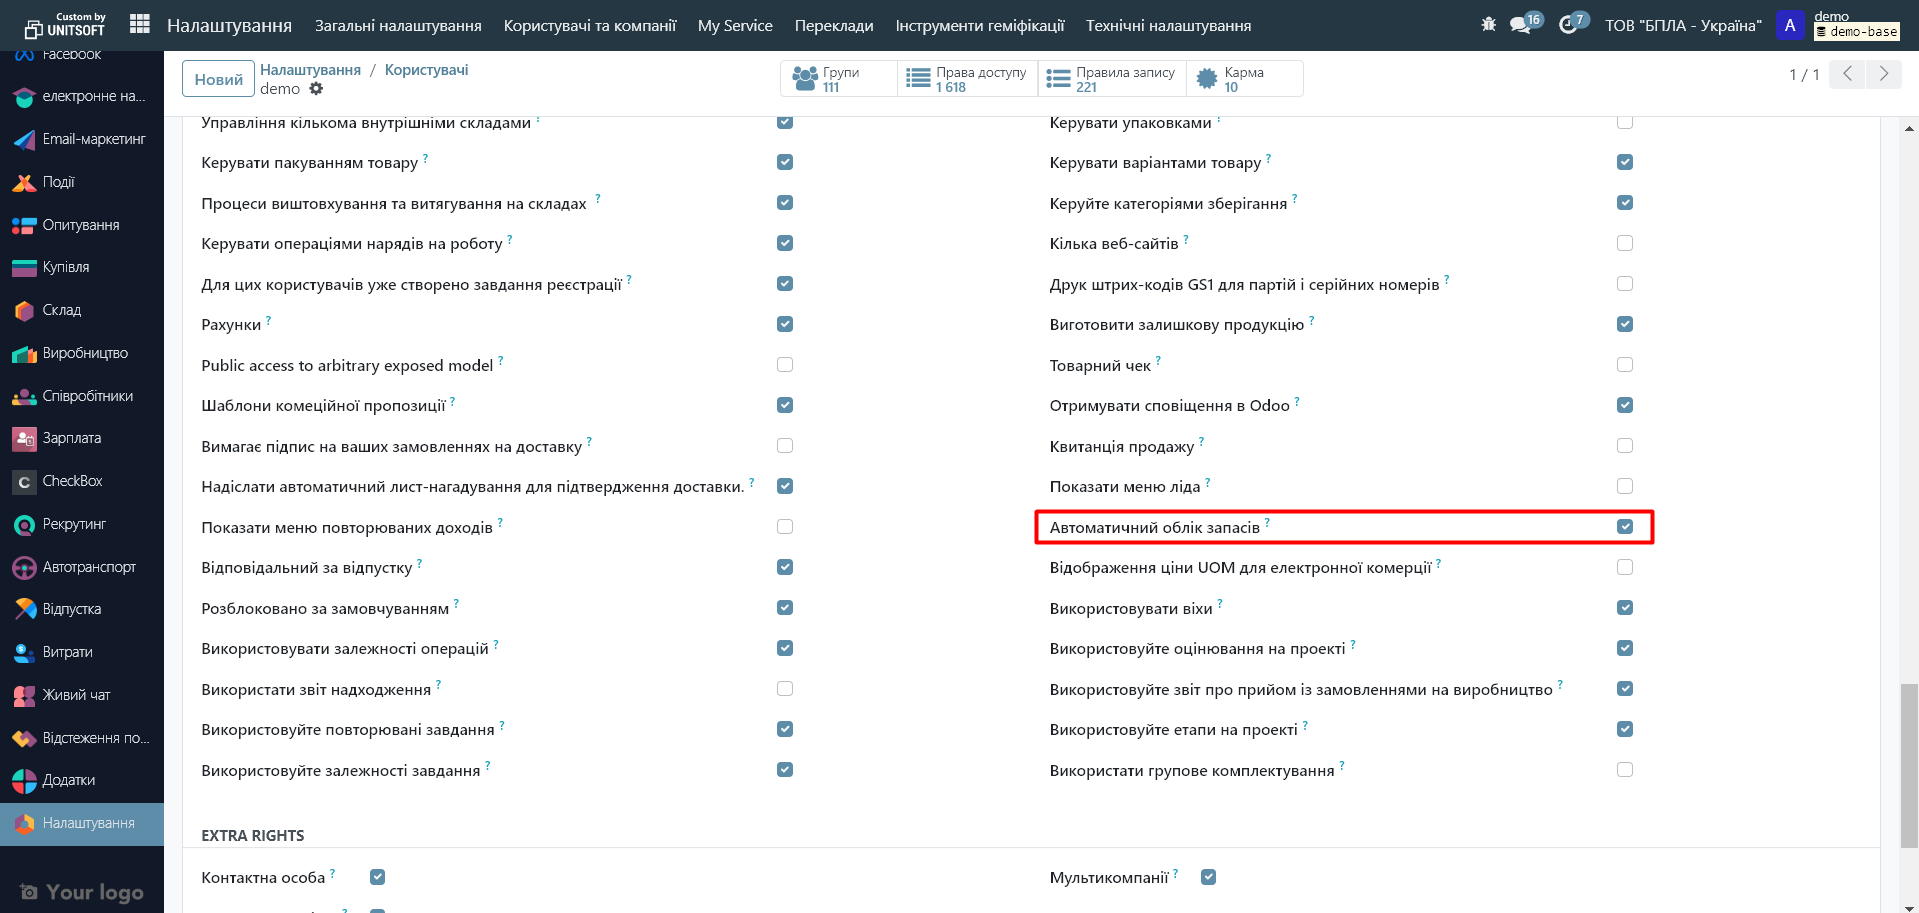The image size is (1919, 913).
Task: Check the Кілька веб-сайтів checkbox
Action: (1624, 243)
